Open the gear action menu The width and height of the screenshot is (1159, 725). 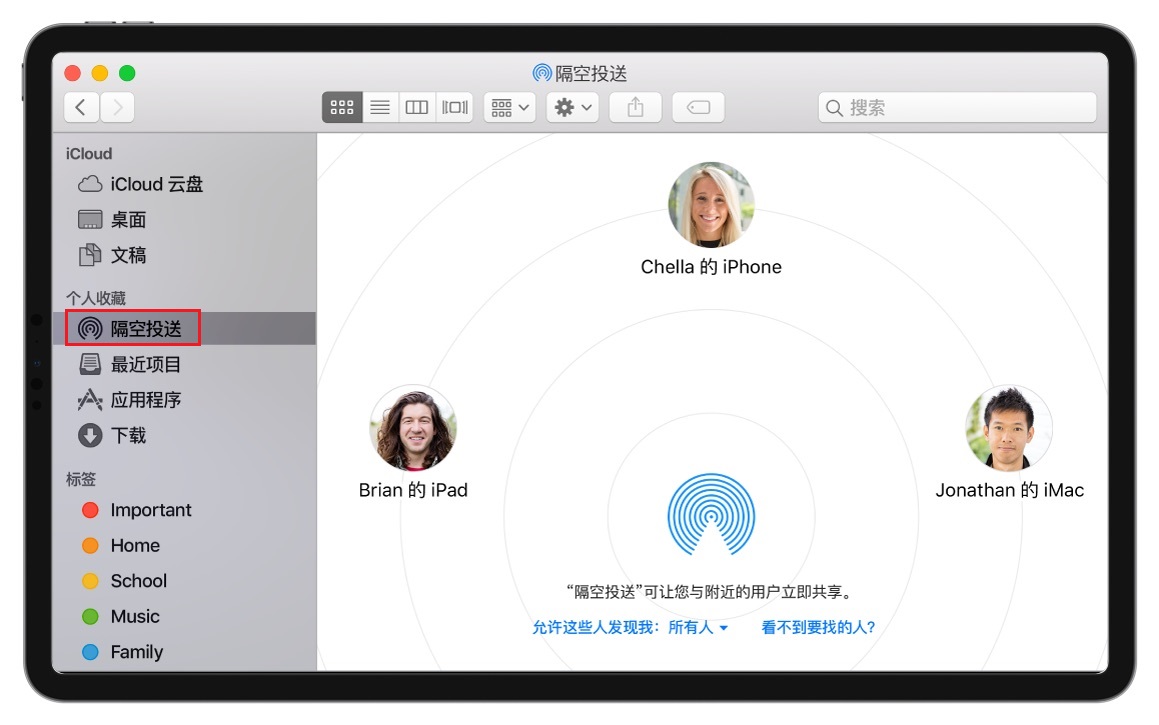tap(573, 108)
